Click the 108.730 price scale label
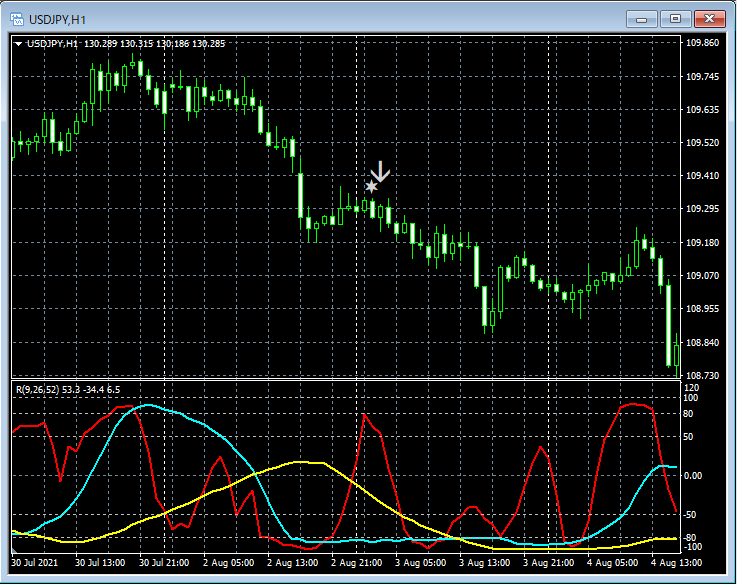The height and width of the screenshot is (584, 738). tap(702, 376)
